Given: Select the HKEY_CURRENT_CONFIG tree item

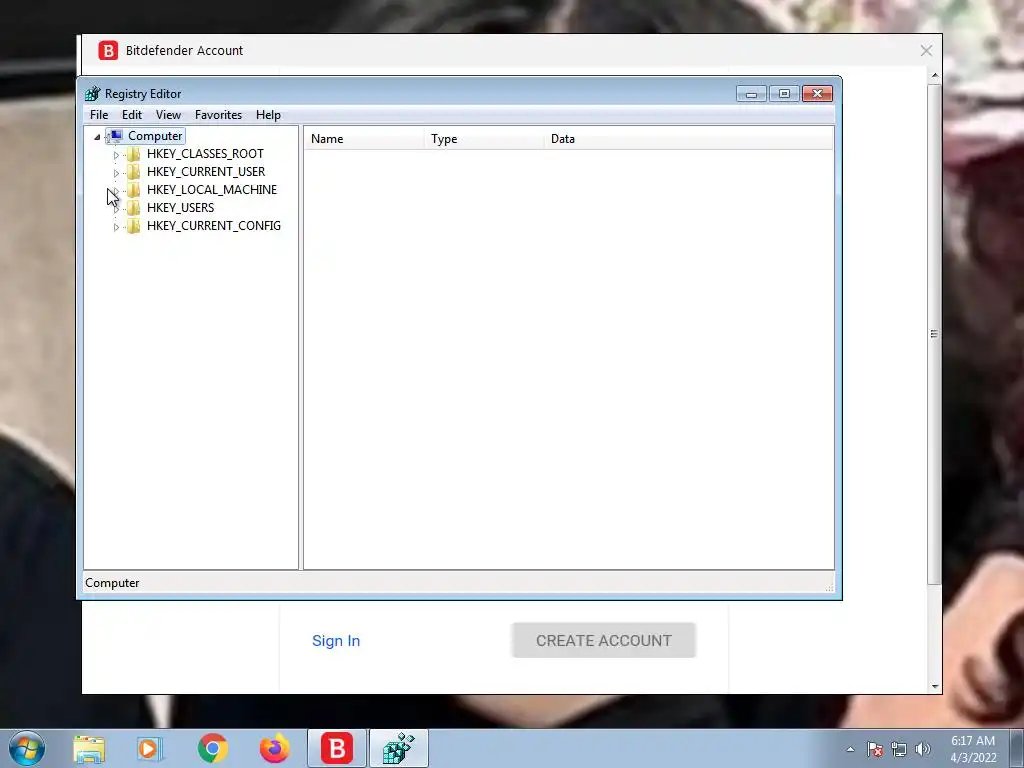Looking at the screenshot, I should (214, 226).
